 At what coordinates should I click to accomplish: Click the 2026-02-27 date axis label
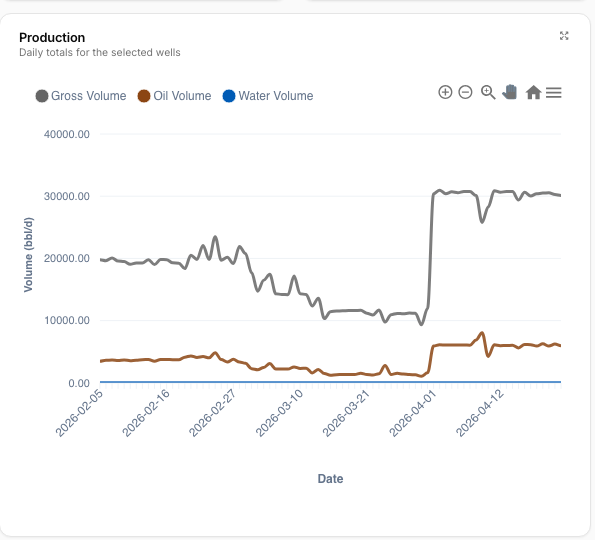coord(212,413)
